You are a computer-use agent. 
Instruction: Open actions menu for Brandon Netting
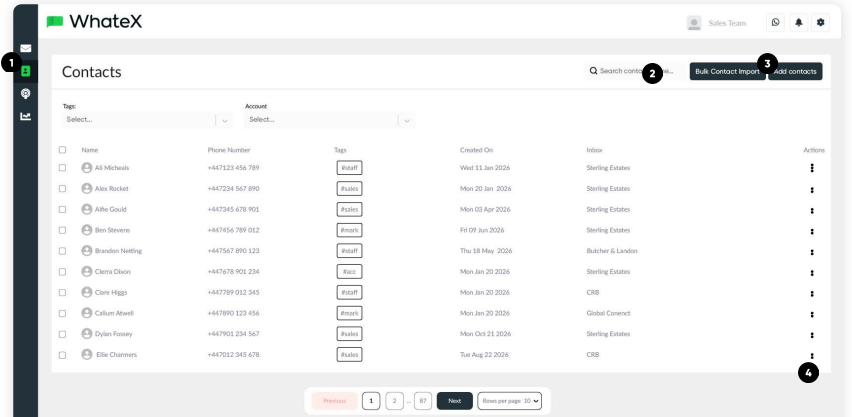[812, 251]
